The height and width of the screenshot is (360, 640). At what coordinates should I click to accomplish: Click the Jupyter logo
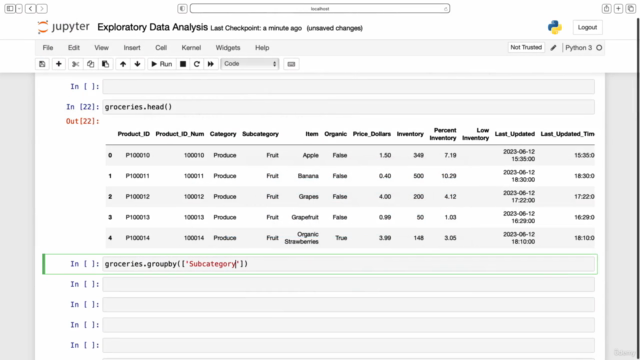(63, 27)
